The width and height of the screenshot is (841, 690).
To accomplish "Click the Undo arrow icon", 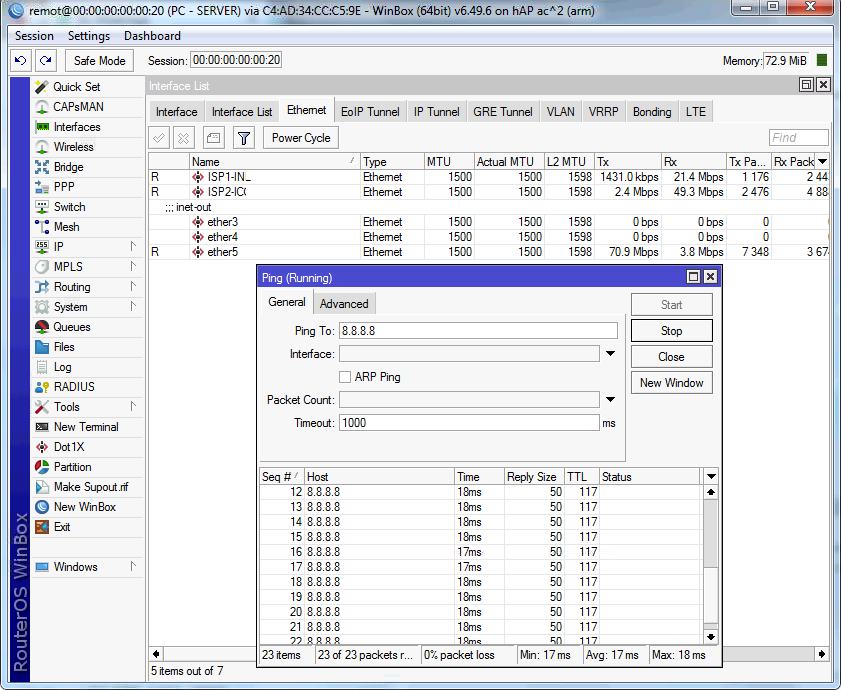I will point(21,61).
